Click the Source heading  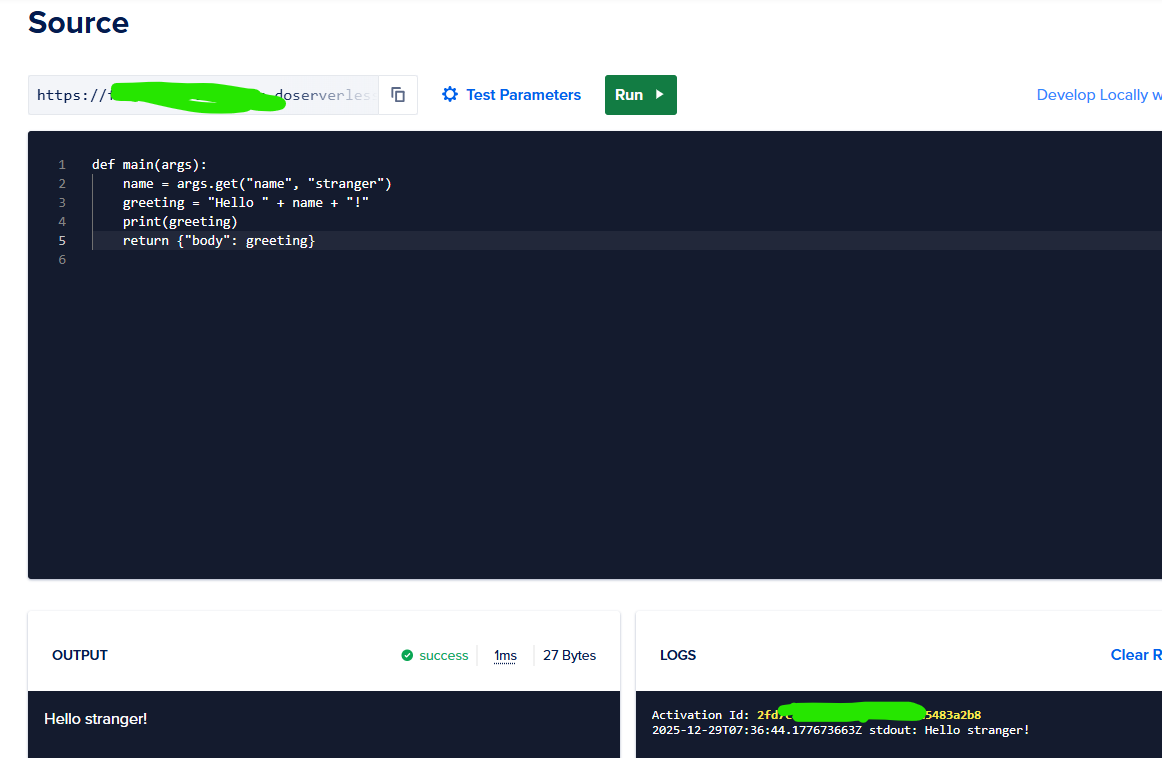[79, 23]
